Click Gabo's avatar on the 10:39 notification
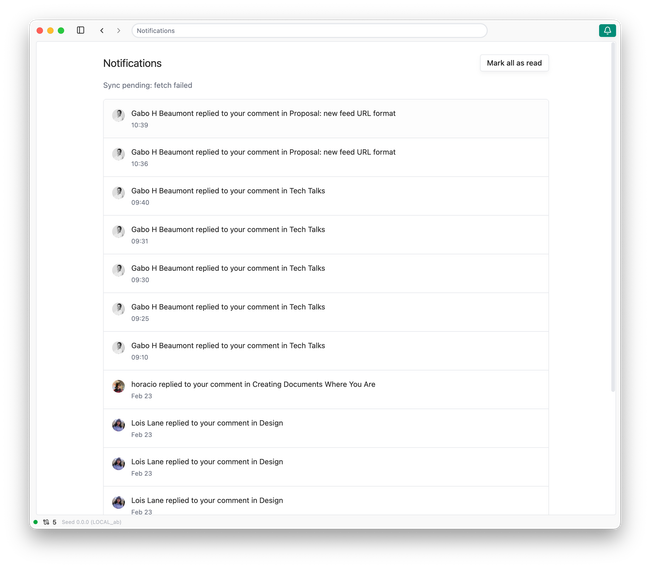The image size is (650, 568). [118, 115]
